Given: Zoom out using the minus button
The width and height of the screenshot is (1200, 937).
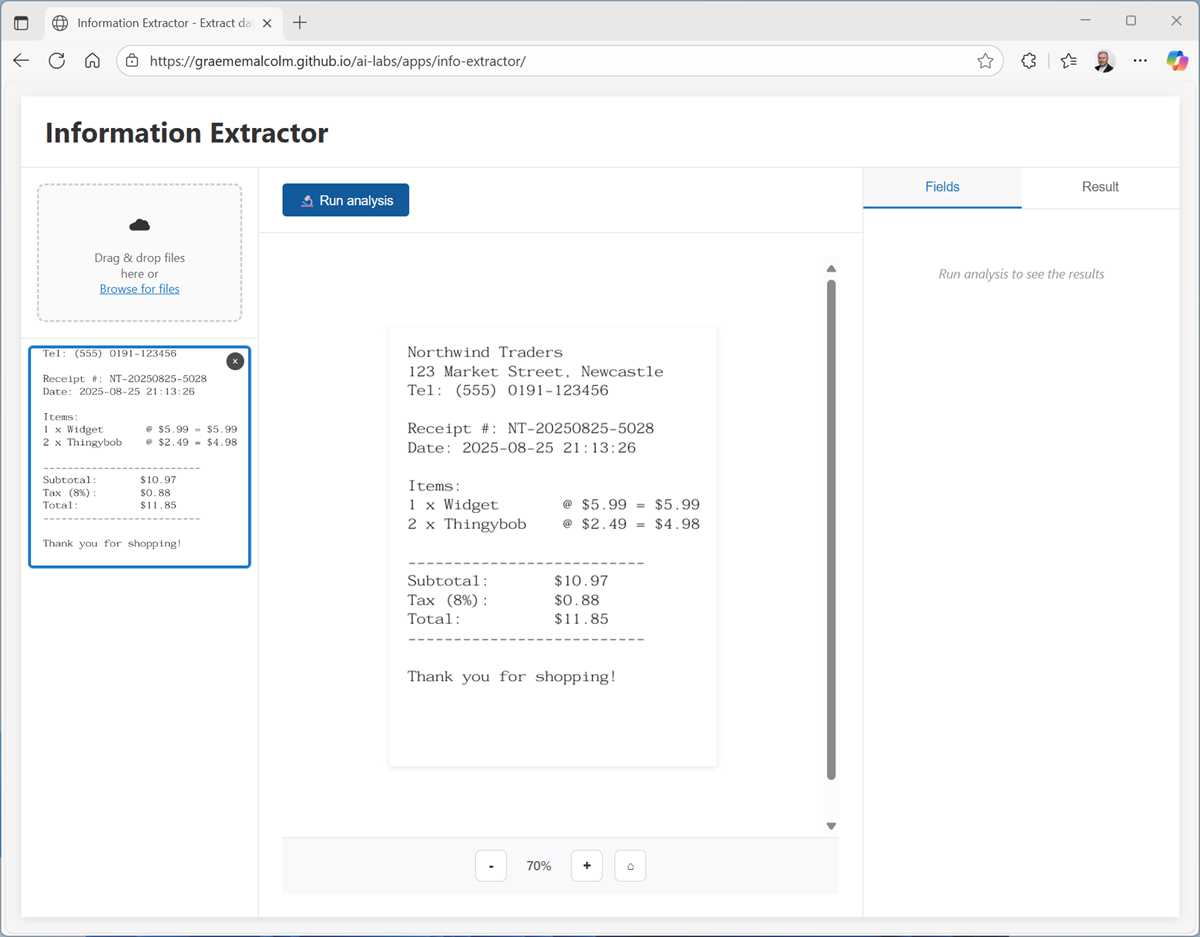Looking at the screenshot, I should point(491,865).
